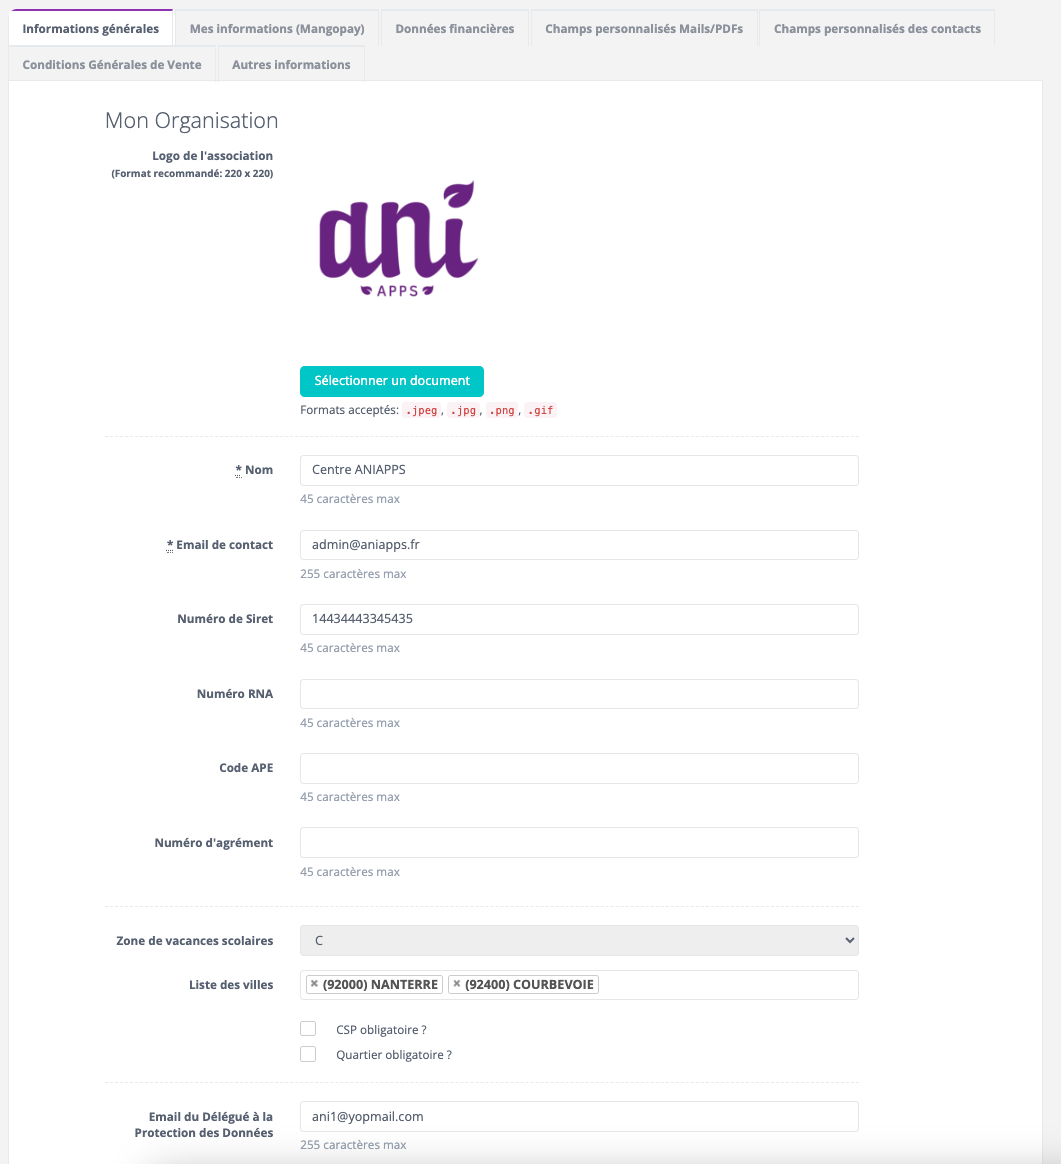This screenshot has width=1061, height=1164.
Task: Click the ani APPS logo image
Action: [398, 240]
